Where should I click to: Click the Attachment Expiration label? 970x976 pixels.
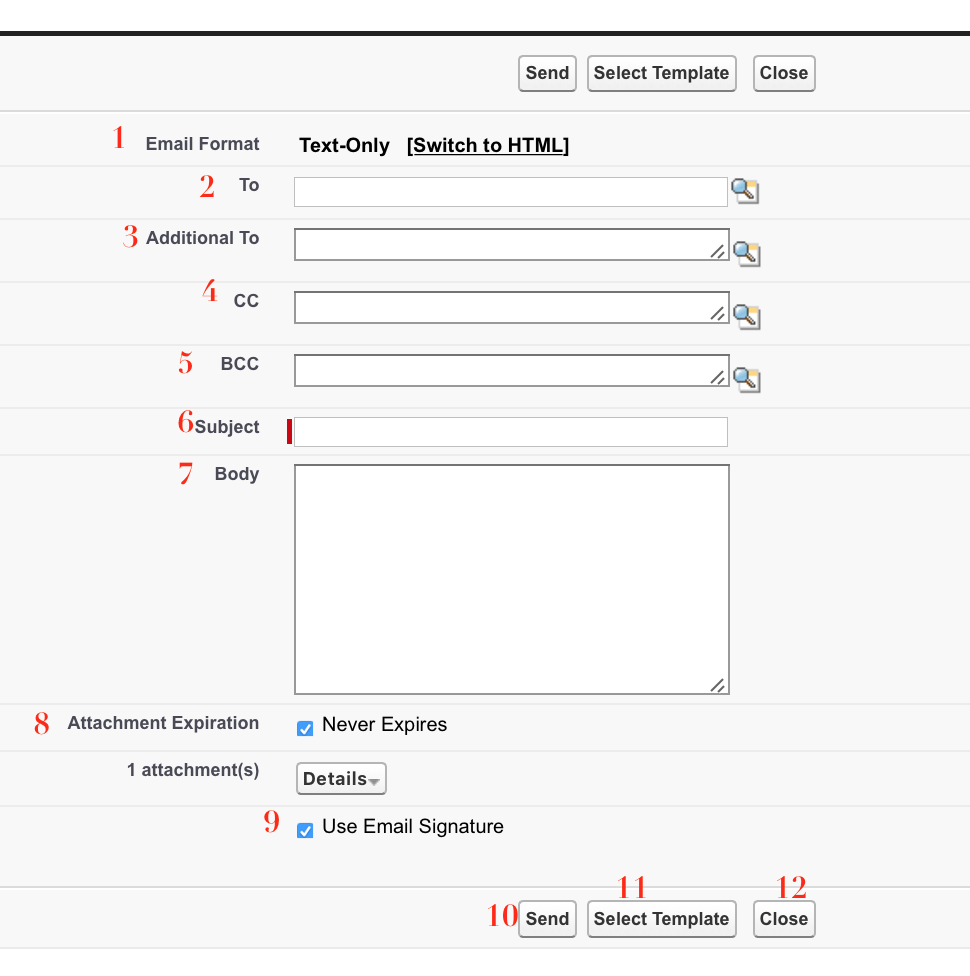(163, 723)
